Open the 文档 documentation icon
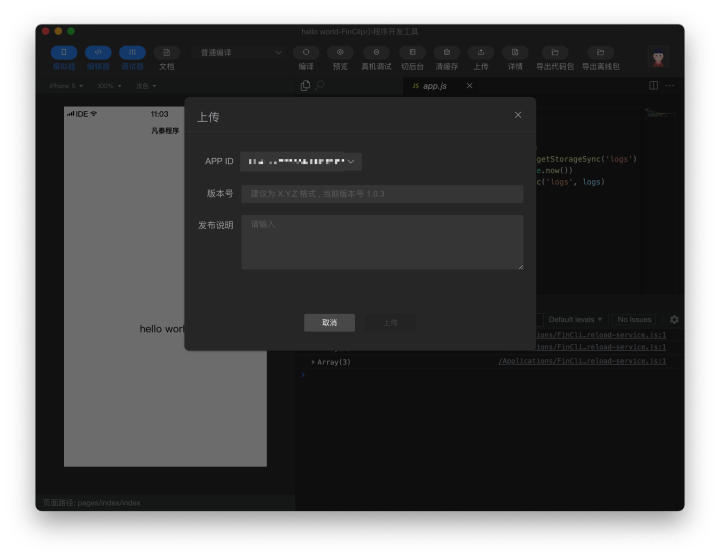The width and height of the screenshot is (720, 558). (166, 53)
